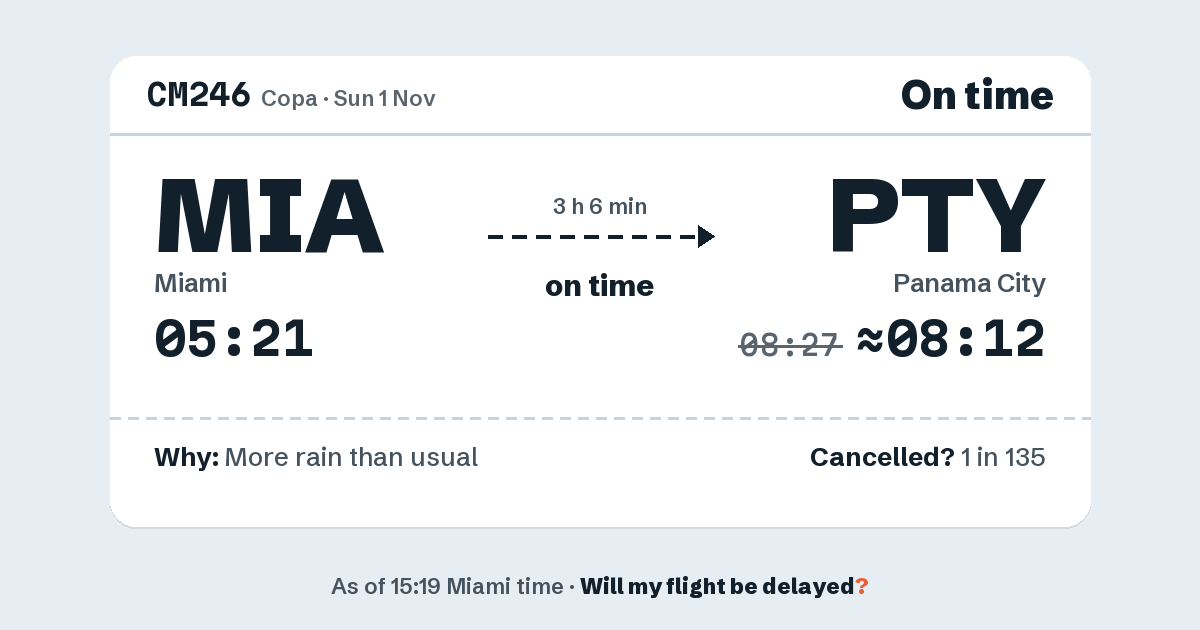Click the dashed flight arrow icon

point(601,237)
